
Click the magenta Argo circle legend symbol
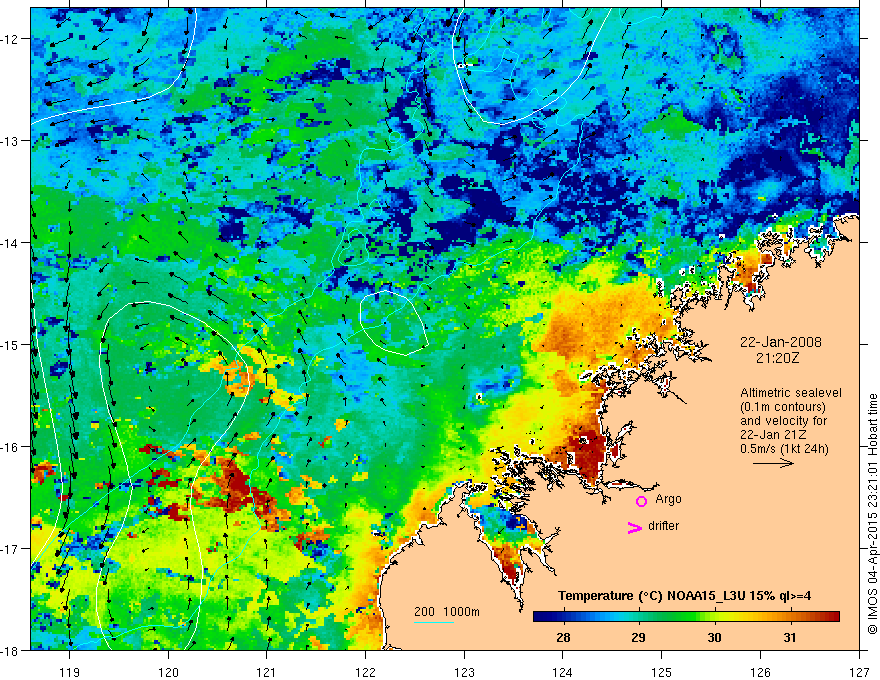(x=641, y=501)
